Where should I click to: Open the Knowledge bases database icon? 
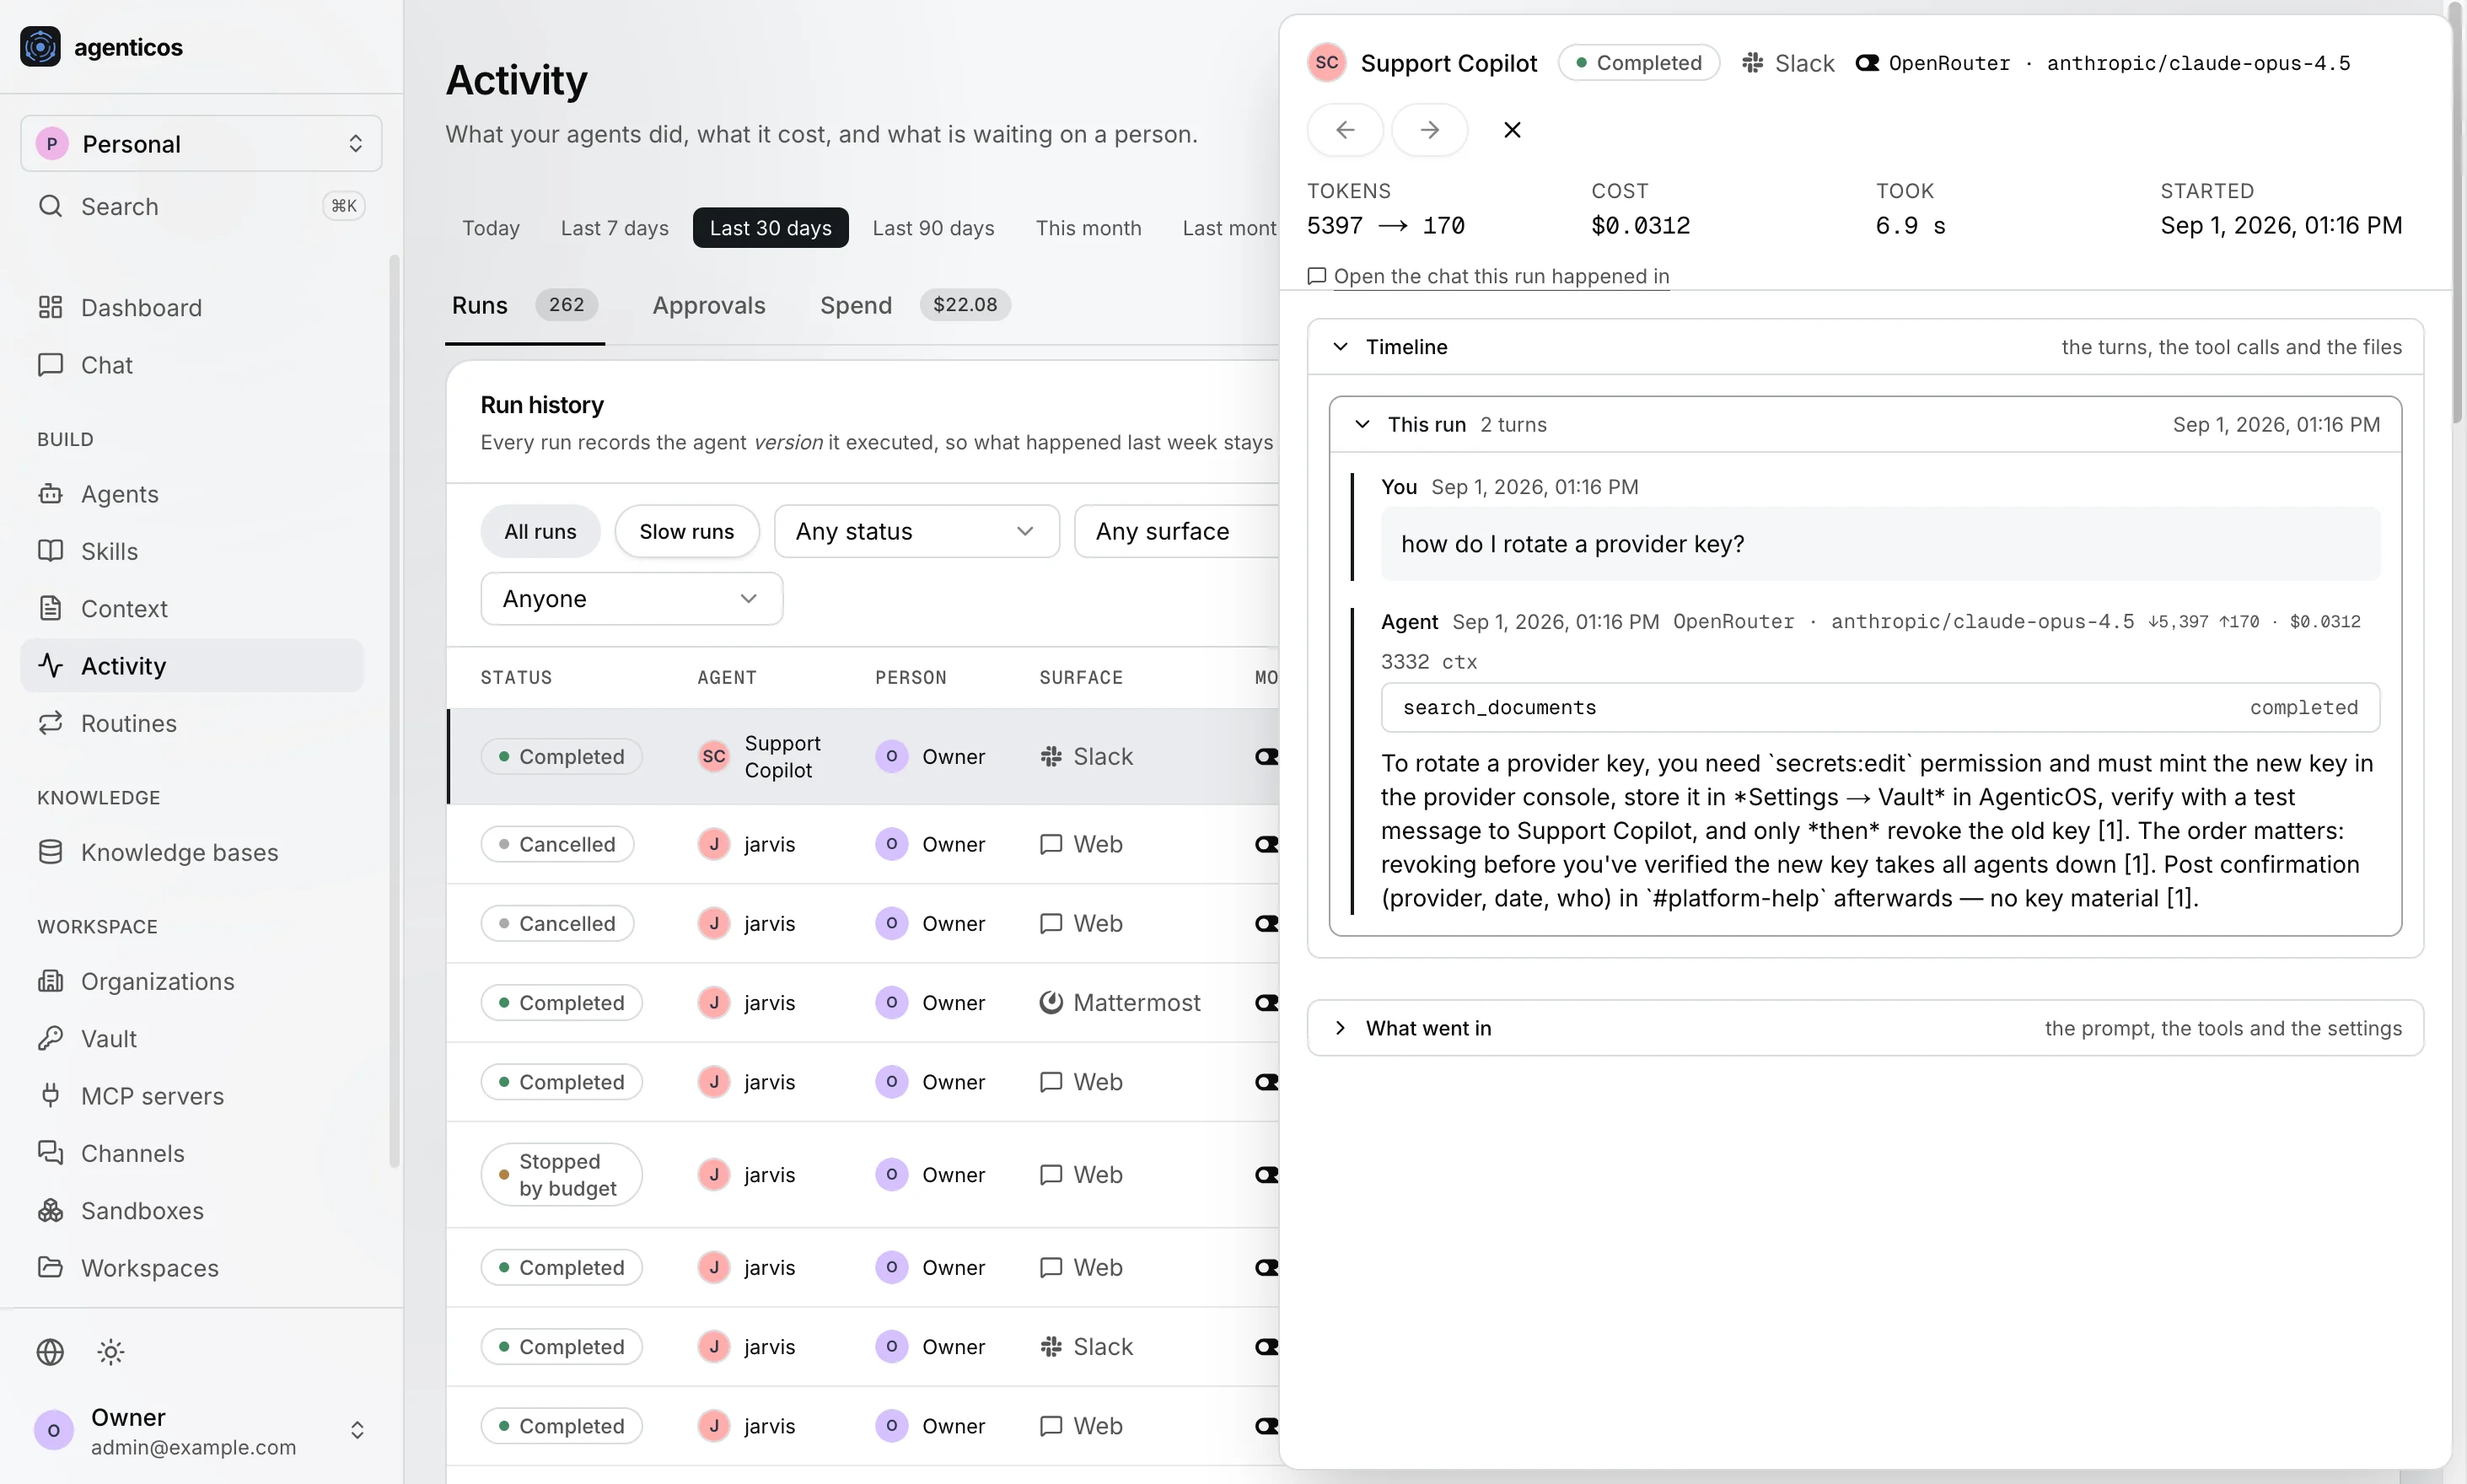pos(50,852)
